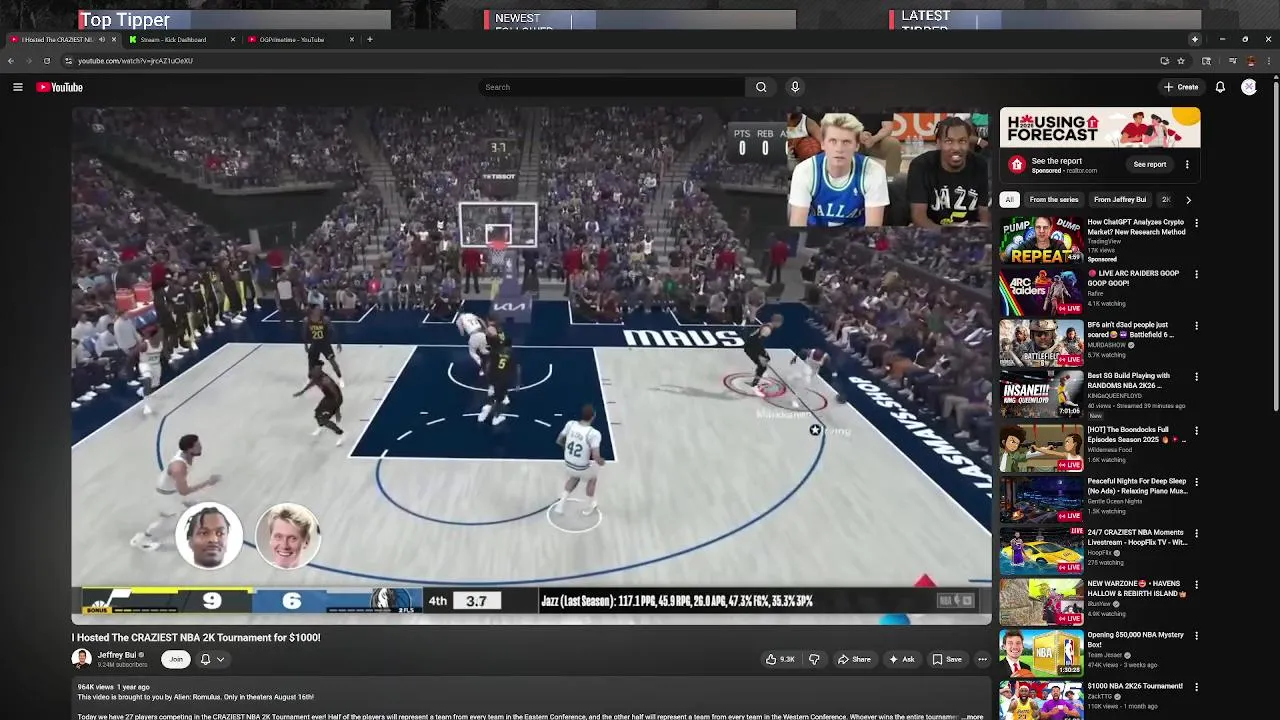Go back with the browser back arrow
Screen dimensions: 1280x720
[x=10, y=61]
